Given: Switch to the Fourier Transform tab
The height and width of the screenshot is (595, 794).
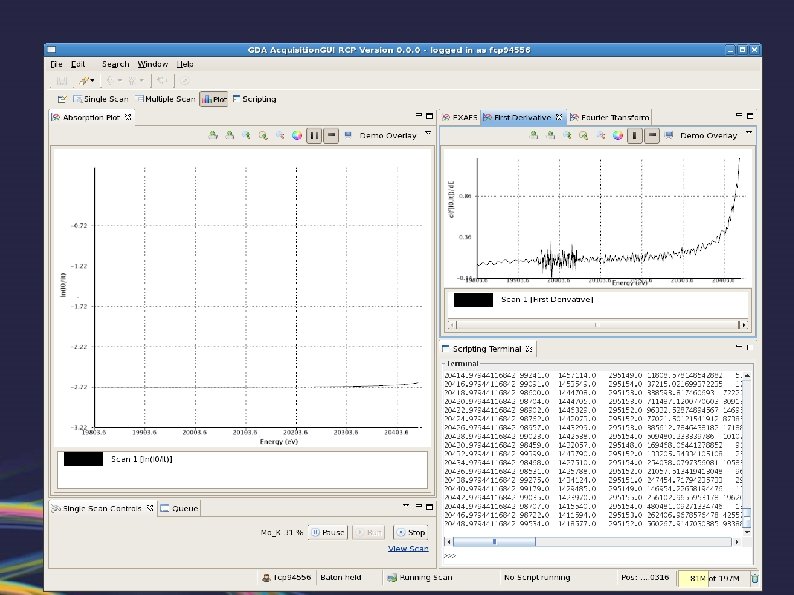Looking at the screenshot, I should [614, 117].
